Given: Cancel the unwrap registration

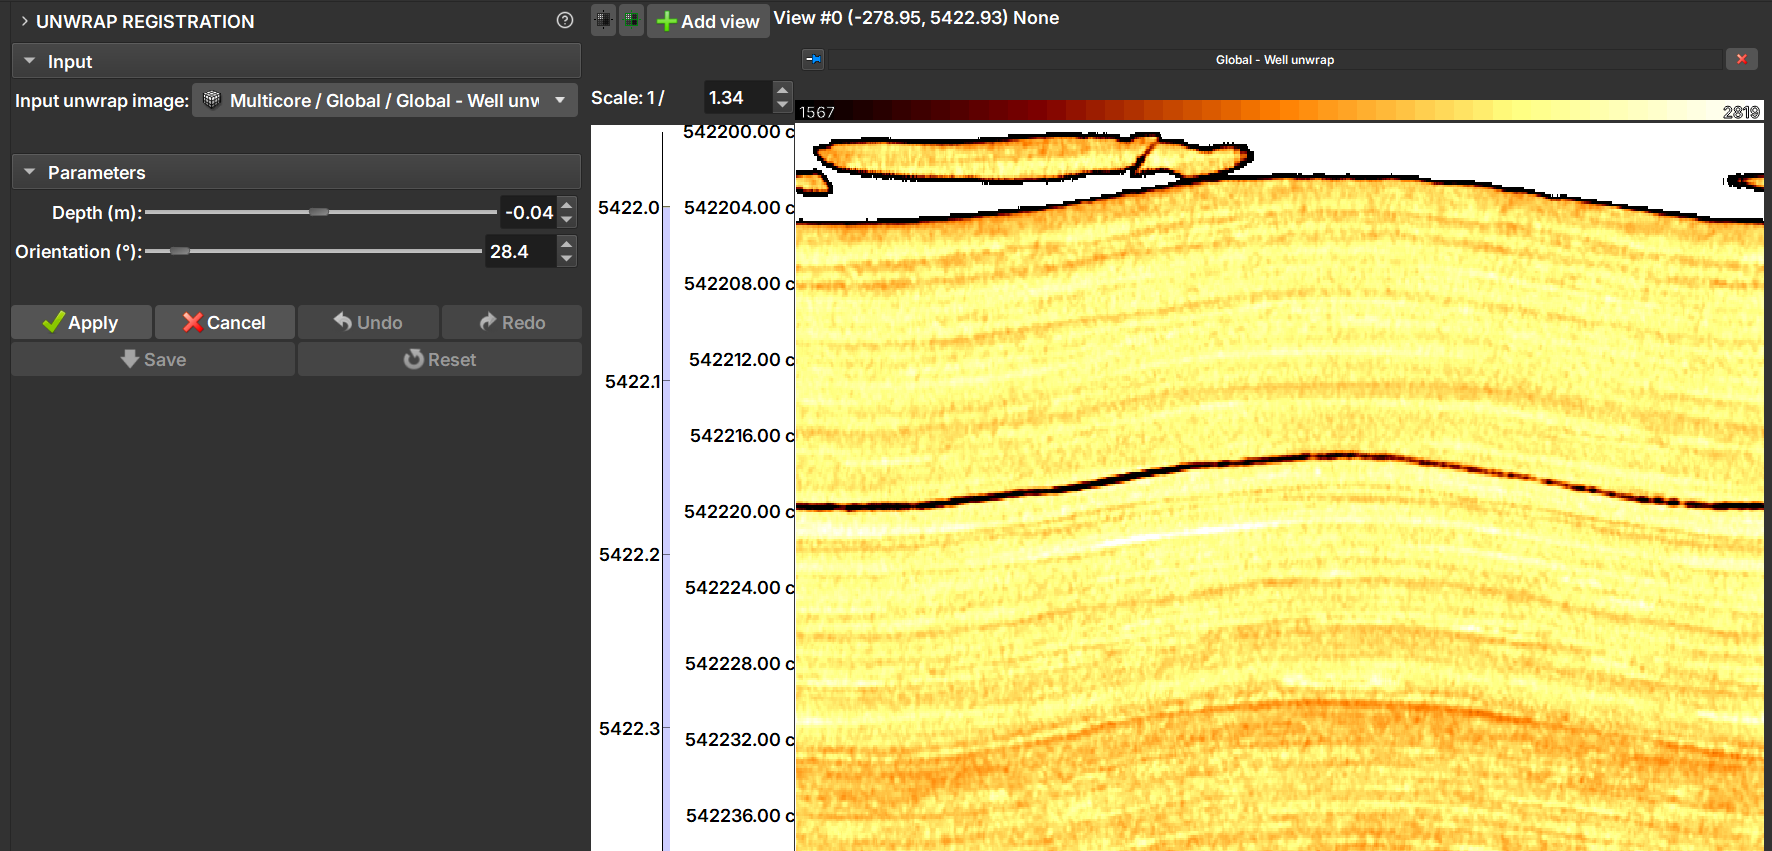Looking at the screenshot, I should point(224,322).
